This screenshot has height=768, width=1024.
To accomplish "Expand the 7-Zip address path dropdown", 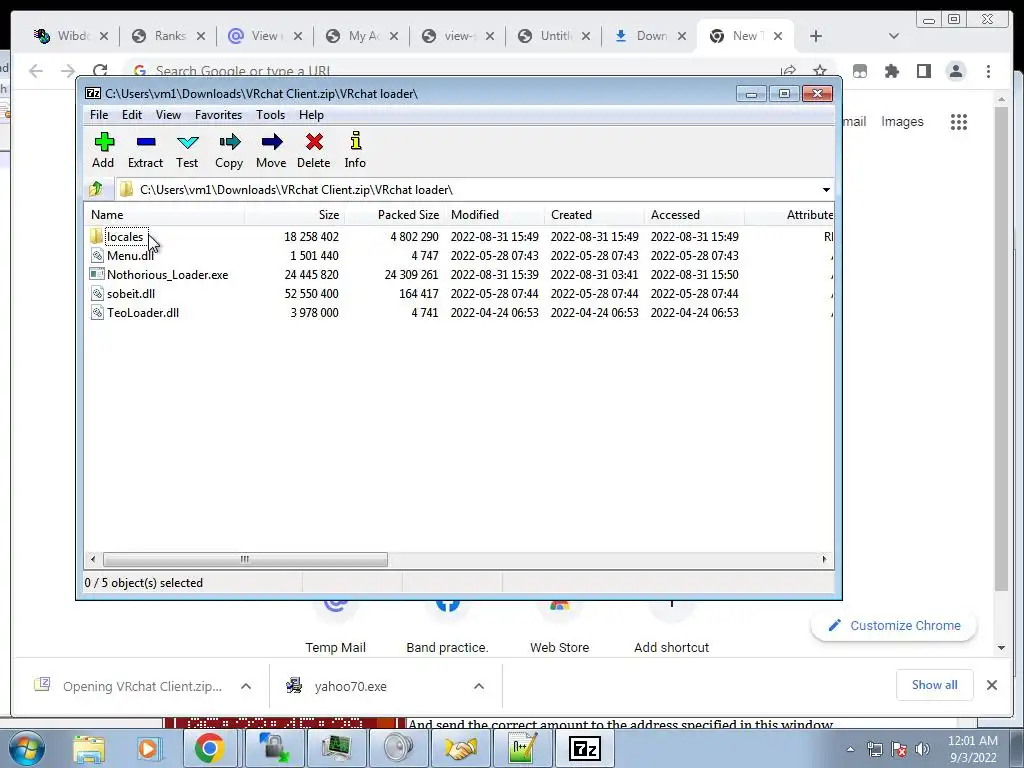I will pos(826,189).
